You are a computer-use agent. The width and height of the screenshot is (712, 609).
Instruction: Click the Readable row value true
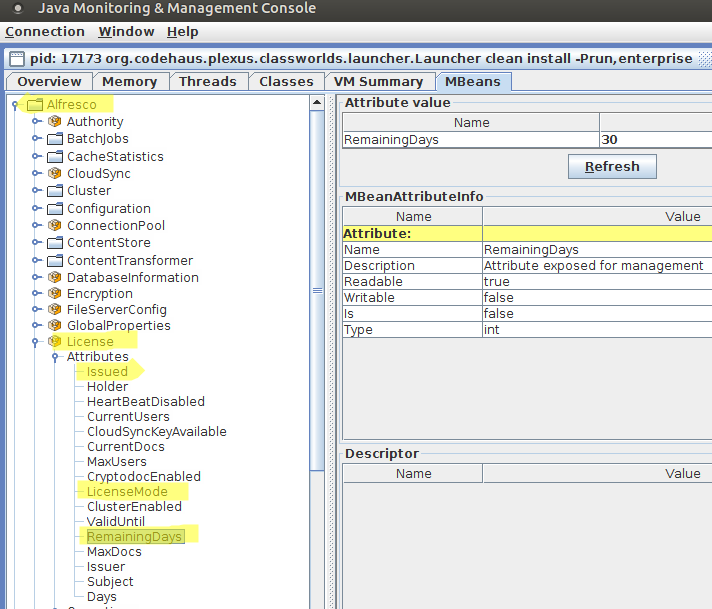[597, 282]
